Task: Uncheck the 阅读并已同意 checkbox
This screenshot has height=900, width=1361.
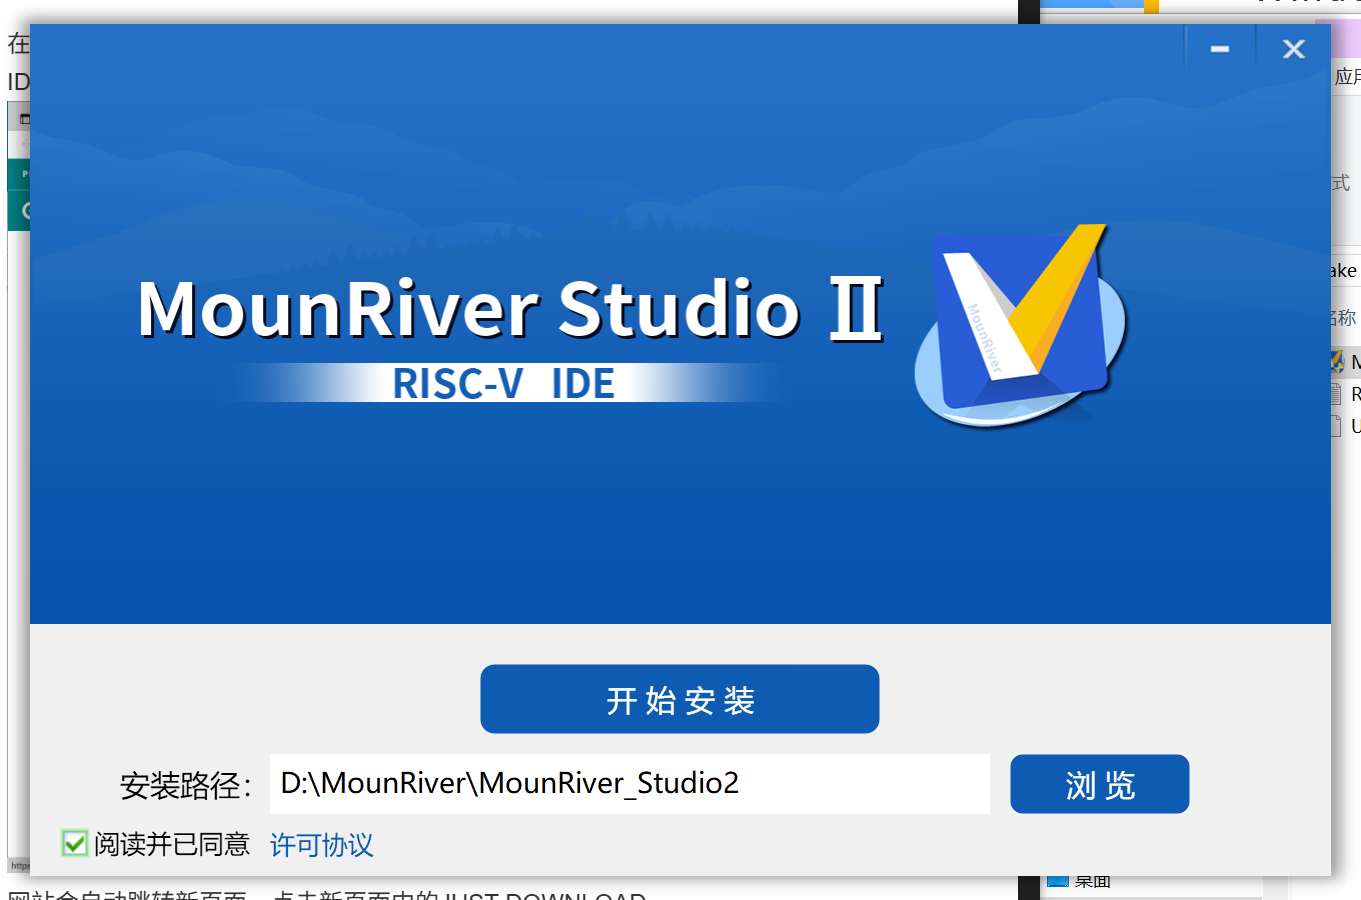Action: (75, 843)
